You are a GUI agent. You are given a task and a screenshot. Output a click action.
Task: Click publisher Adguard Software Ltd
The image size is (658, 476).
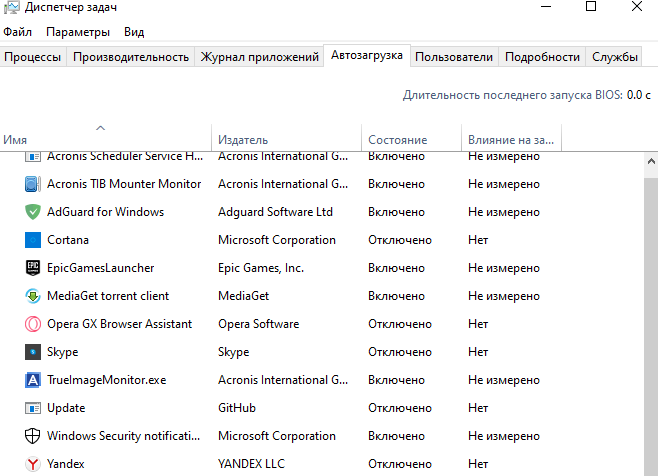pos(275,212)
